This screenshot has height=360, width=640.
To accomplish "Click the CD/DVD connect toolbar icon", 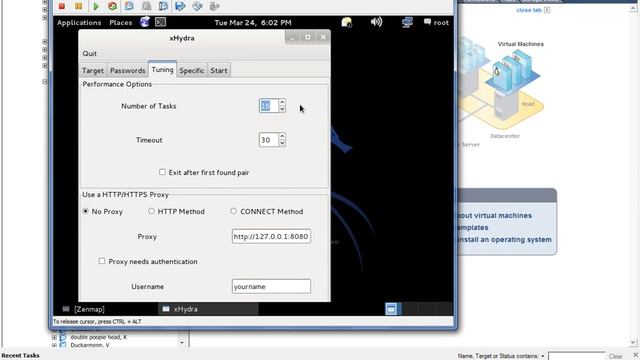I will (x=197, y=6).
